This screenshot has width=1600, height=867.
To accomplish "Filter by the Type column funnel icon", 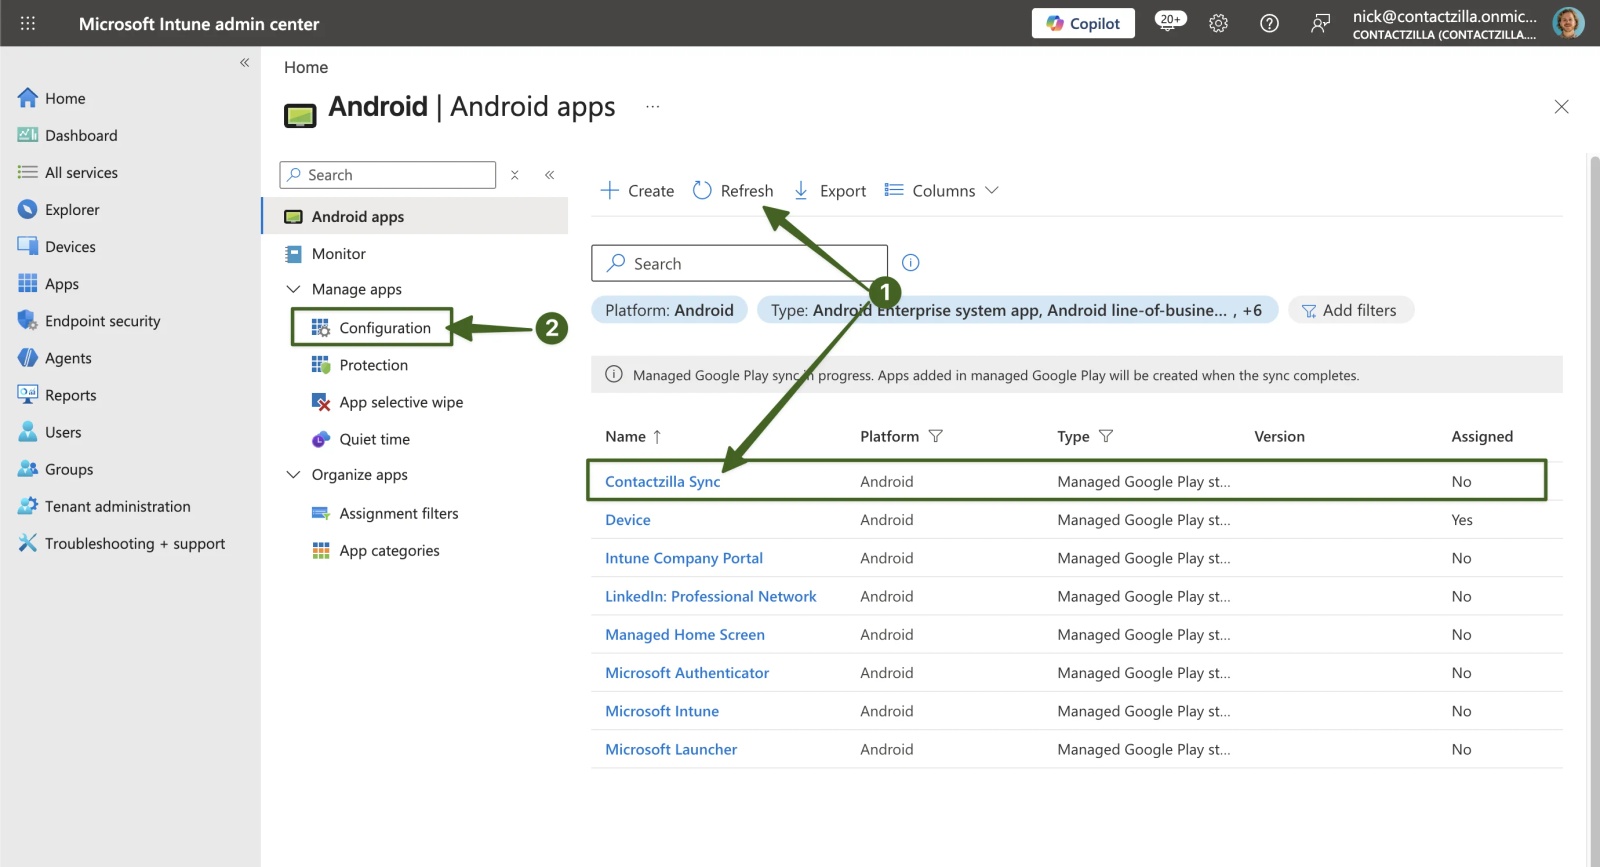I will (1106, 436).
